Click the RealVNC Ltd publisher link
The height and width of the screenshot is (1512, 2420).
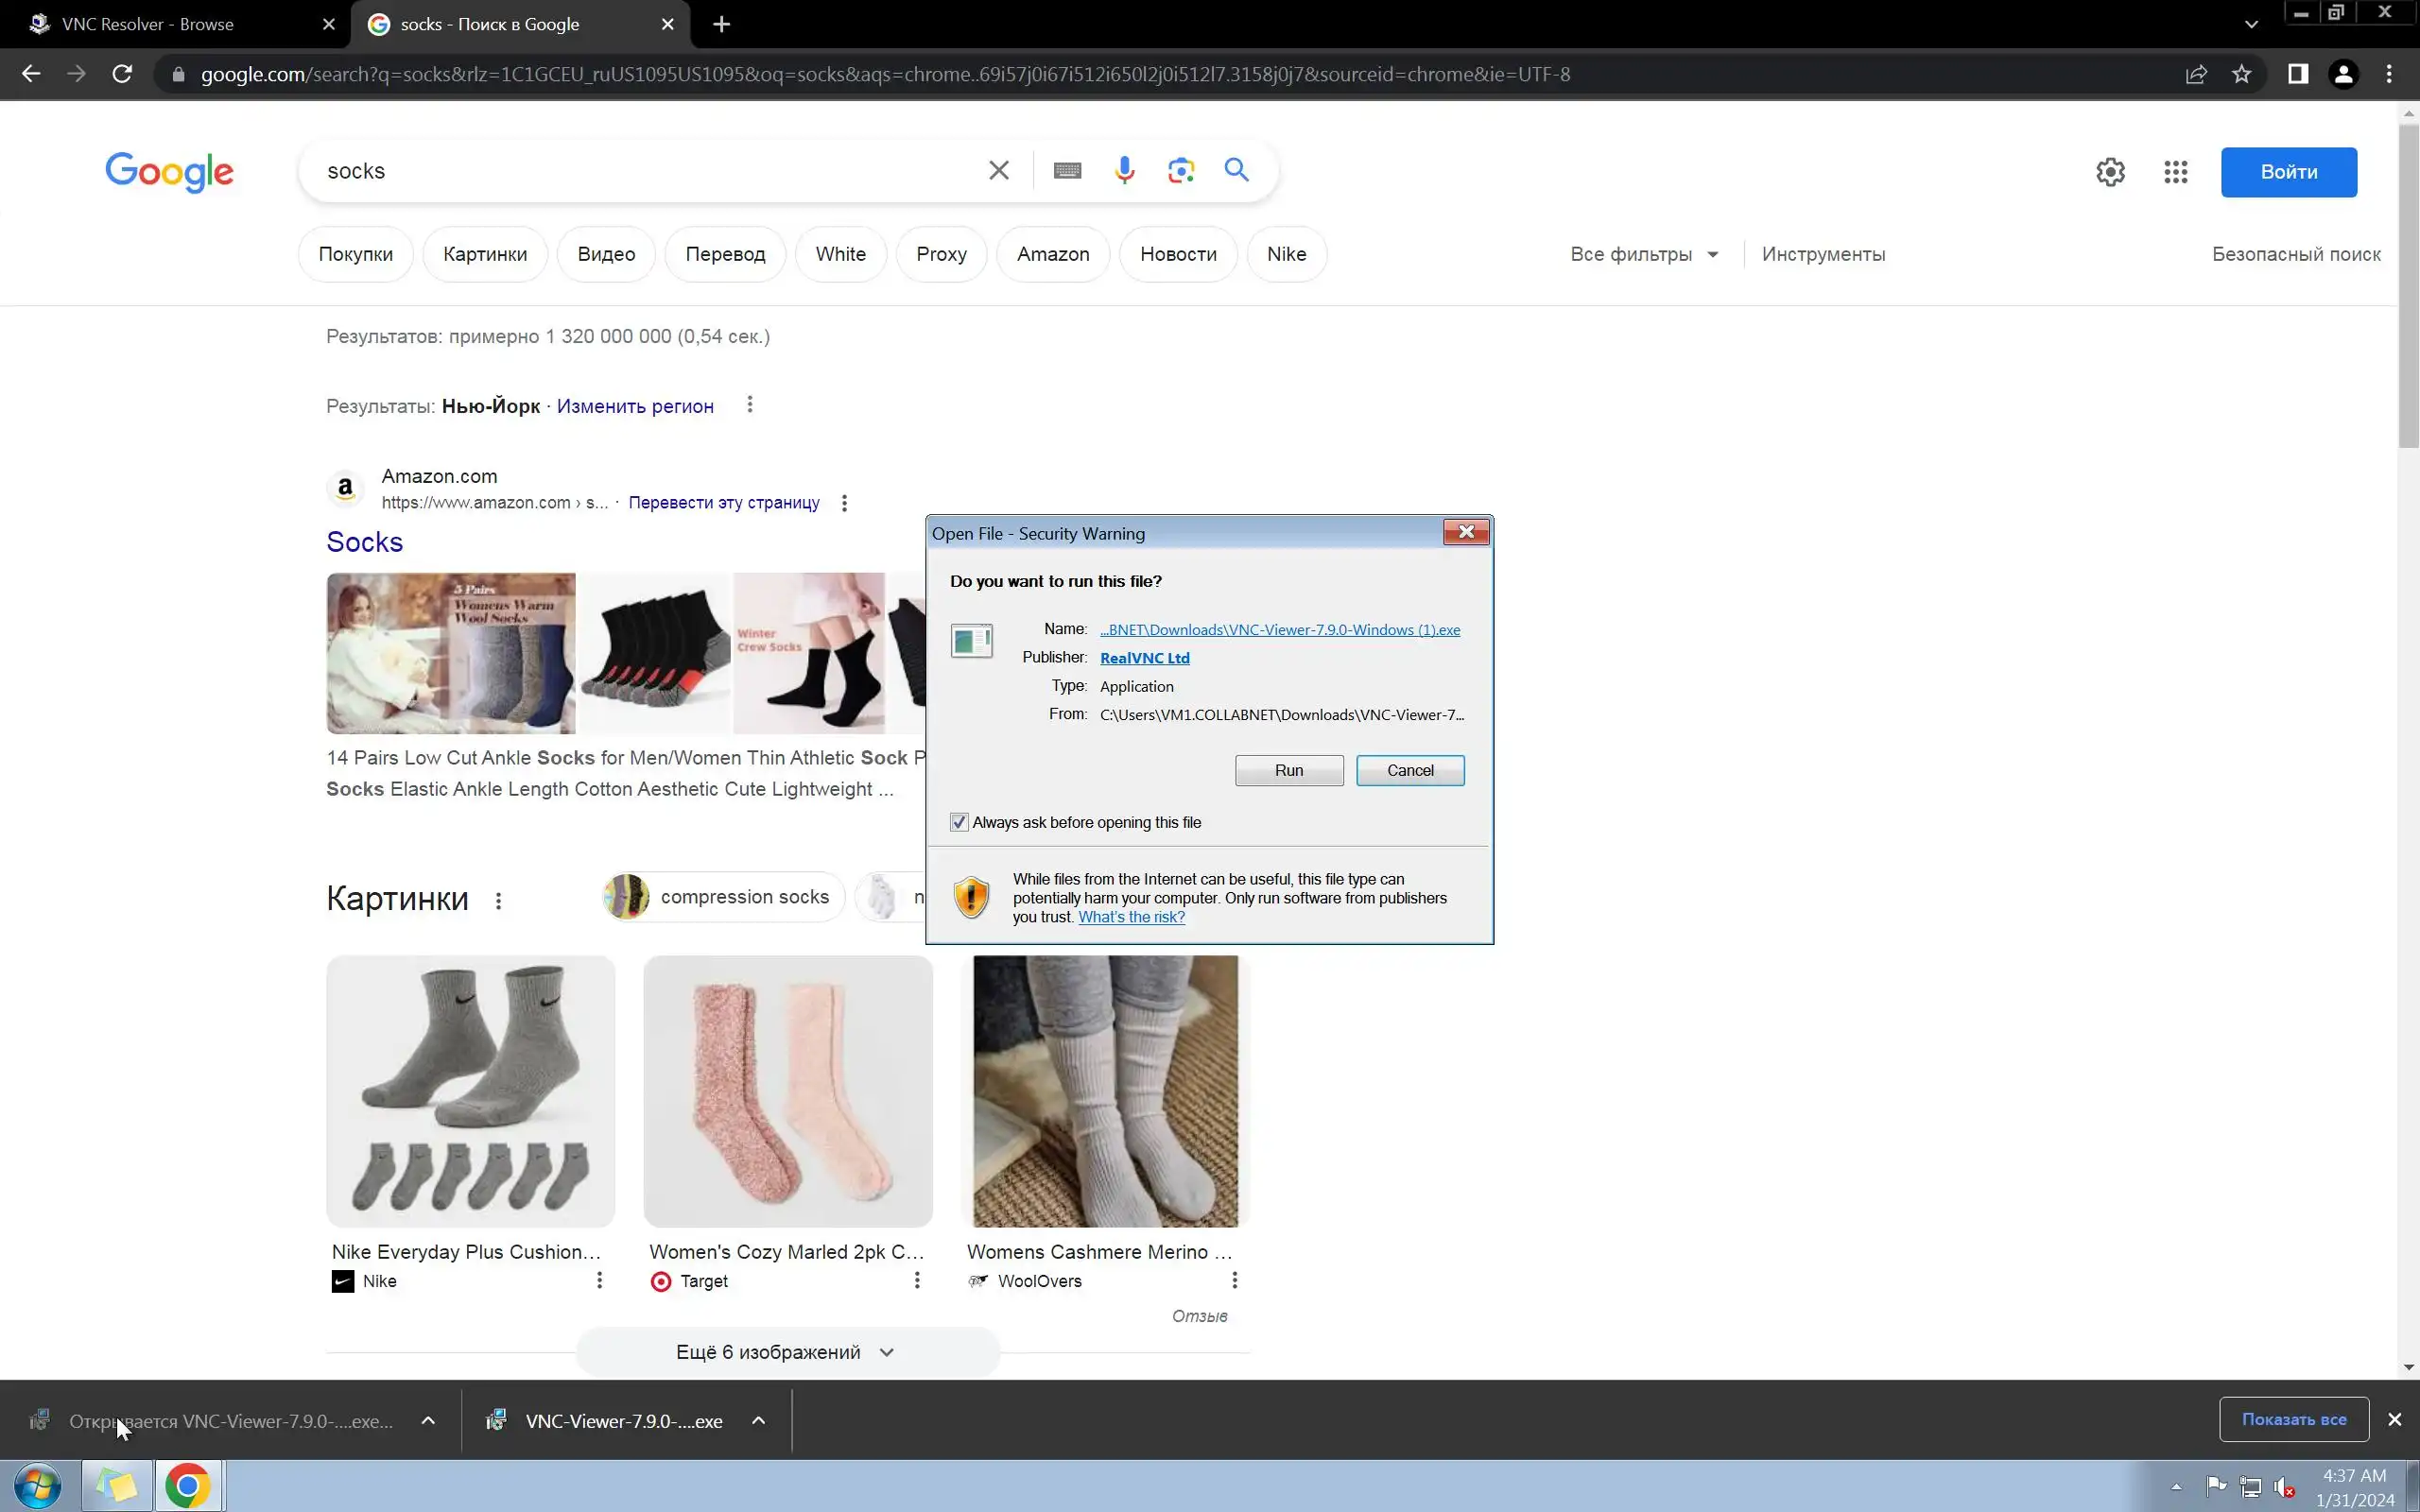click(1144, 658)
